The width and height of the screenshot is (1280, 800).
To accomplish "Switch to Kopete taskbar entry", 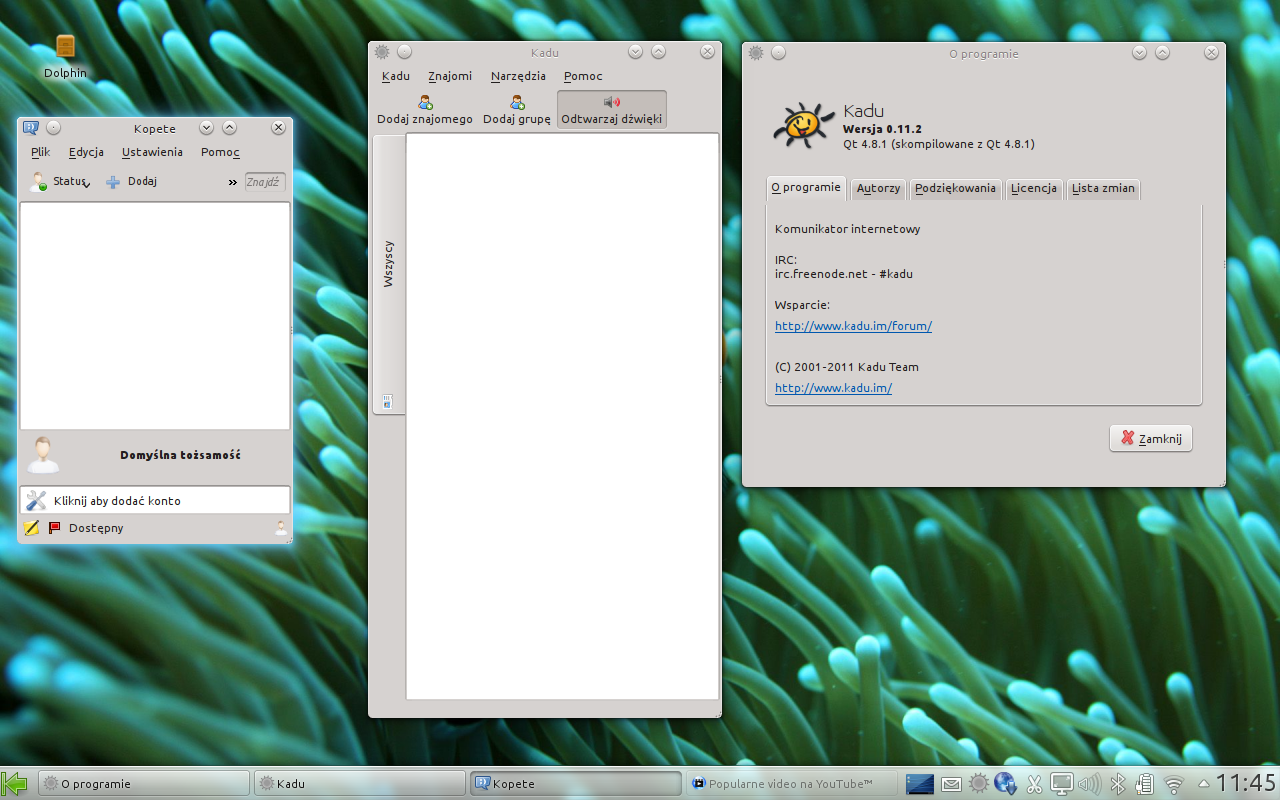I will tap(576, 783).
